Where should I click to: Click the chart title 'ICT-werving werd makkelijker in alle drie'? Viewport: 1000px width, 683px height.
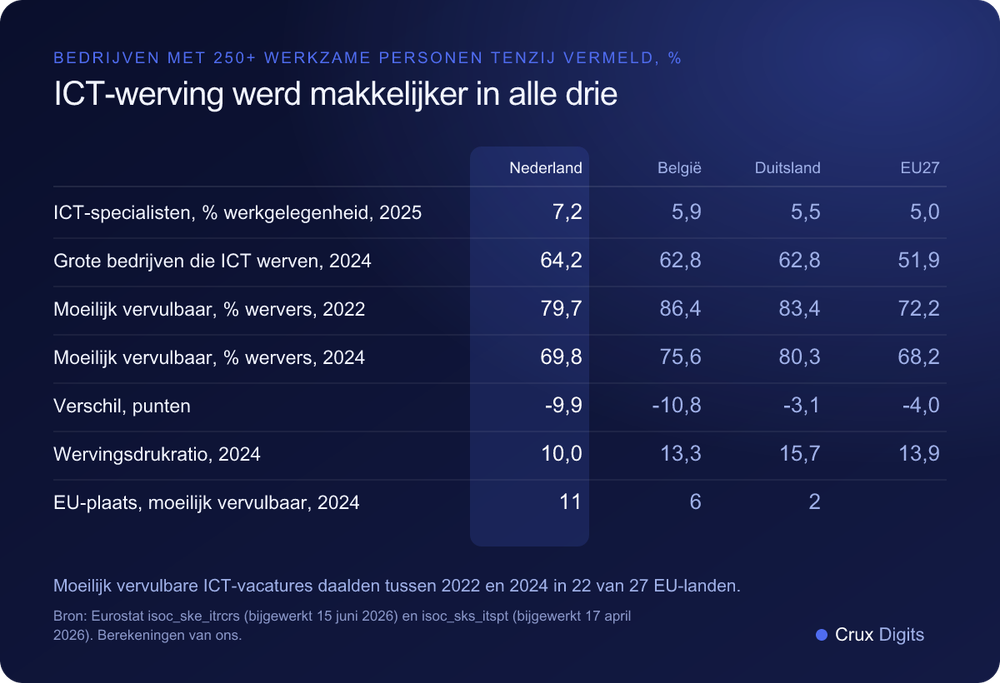[335, 94]
